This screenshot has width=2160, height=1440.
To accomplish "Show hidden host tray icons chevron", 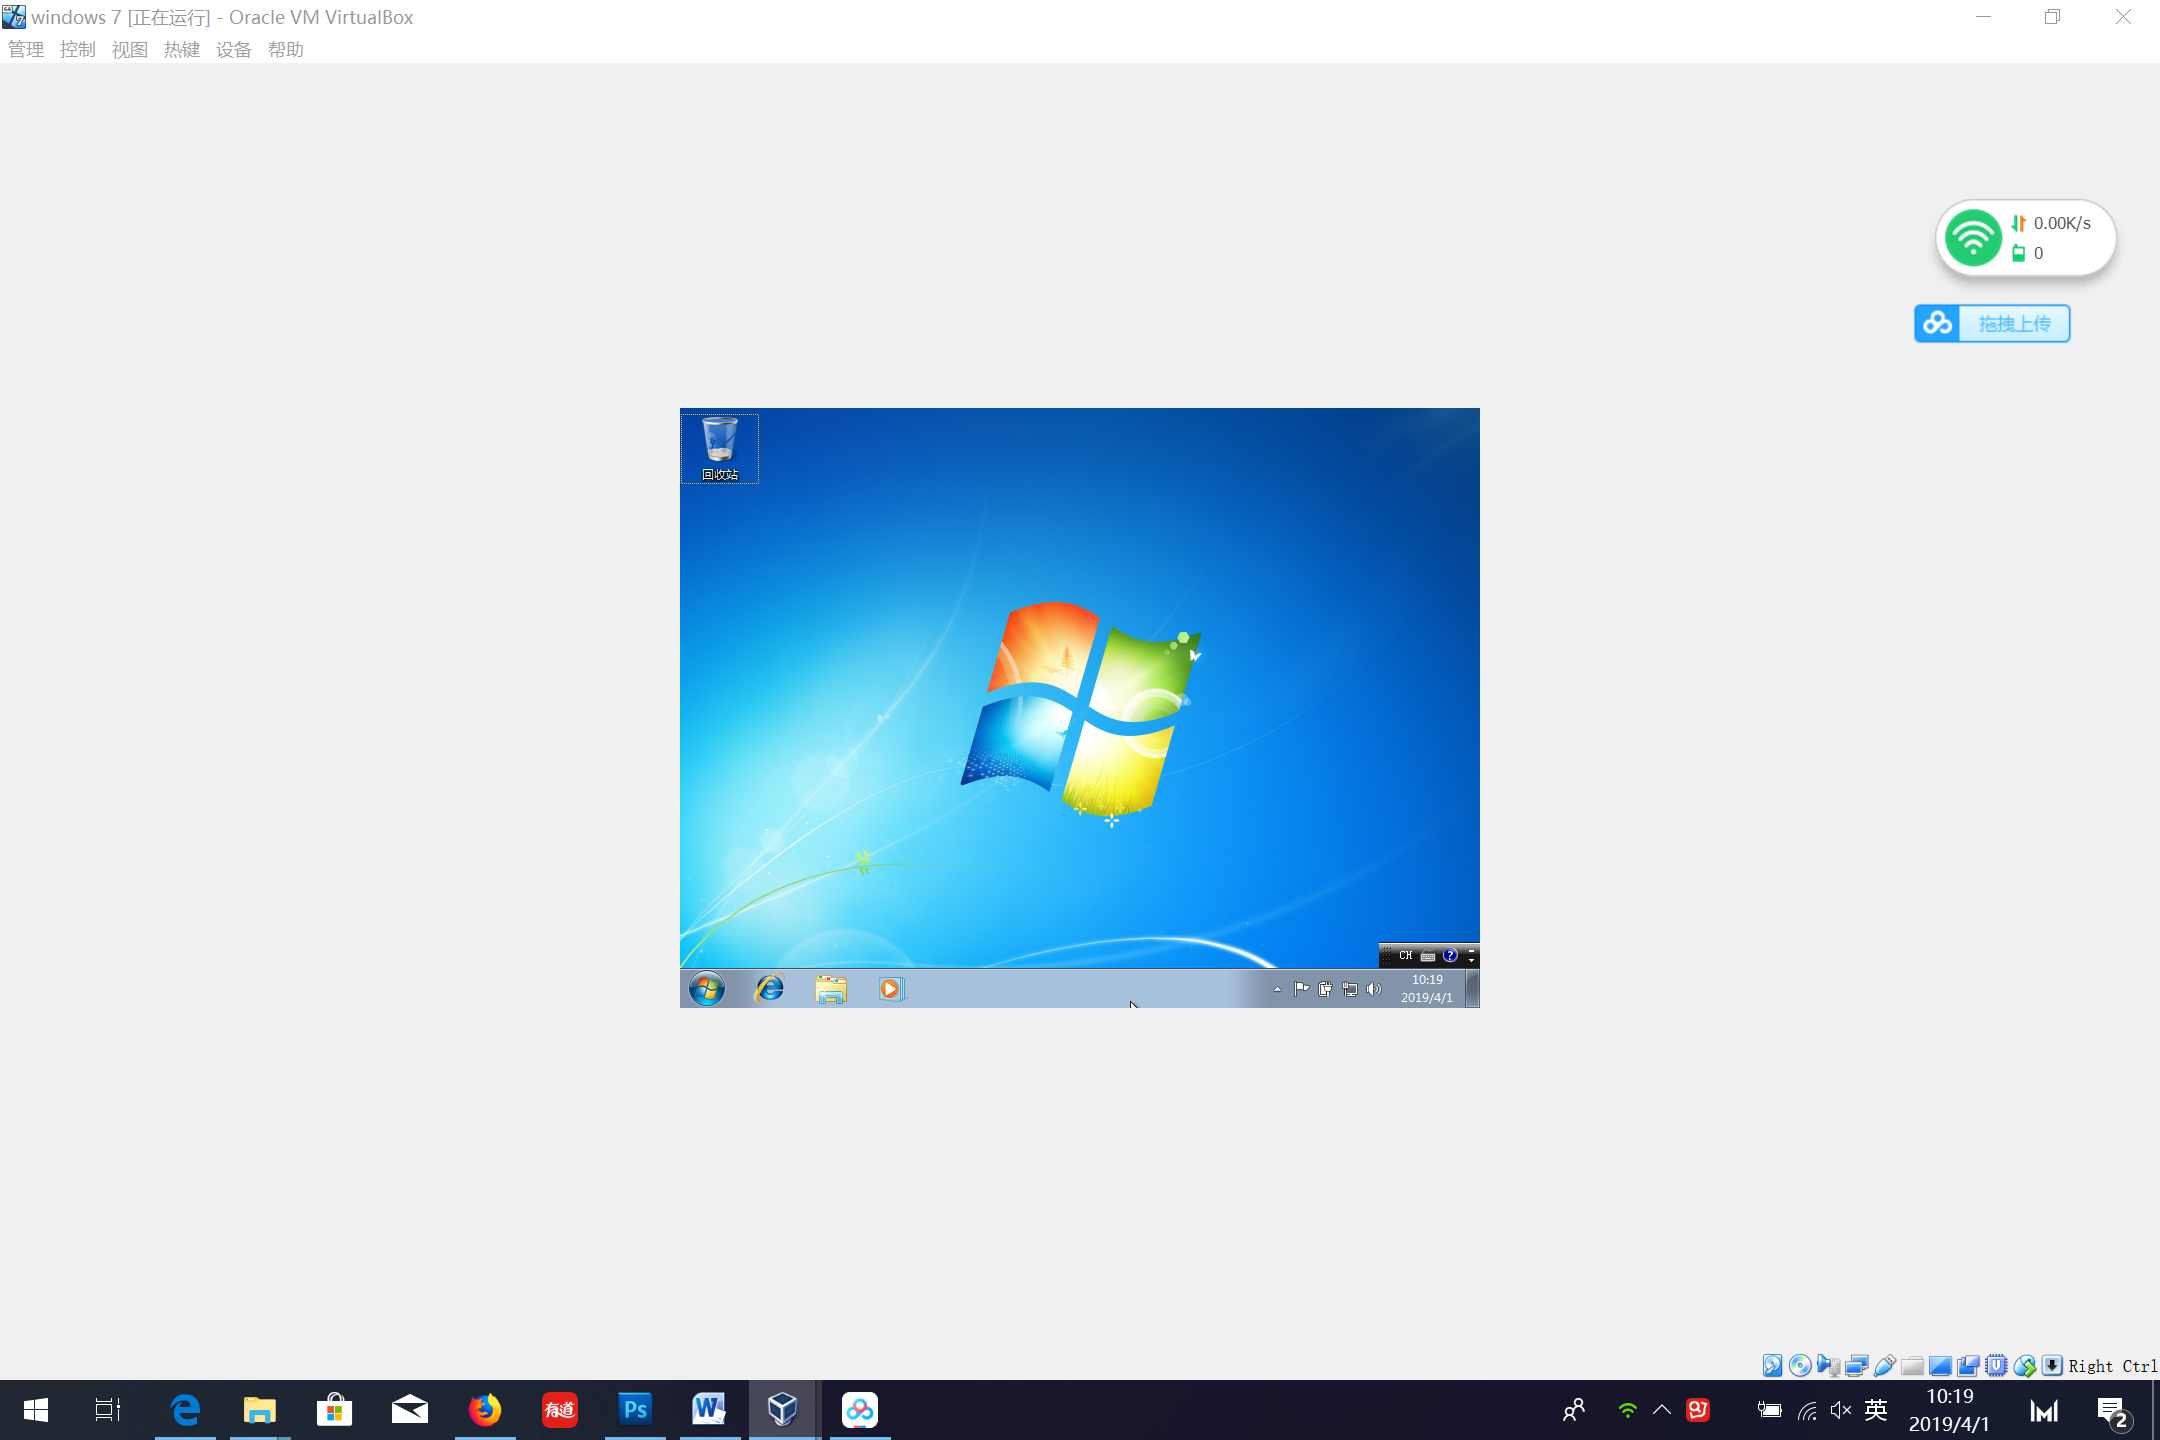I will (1662, 1410).
